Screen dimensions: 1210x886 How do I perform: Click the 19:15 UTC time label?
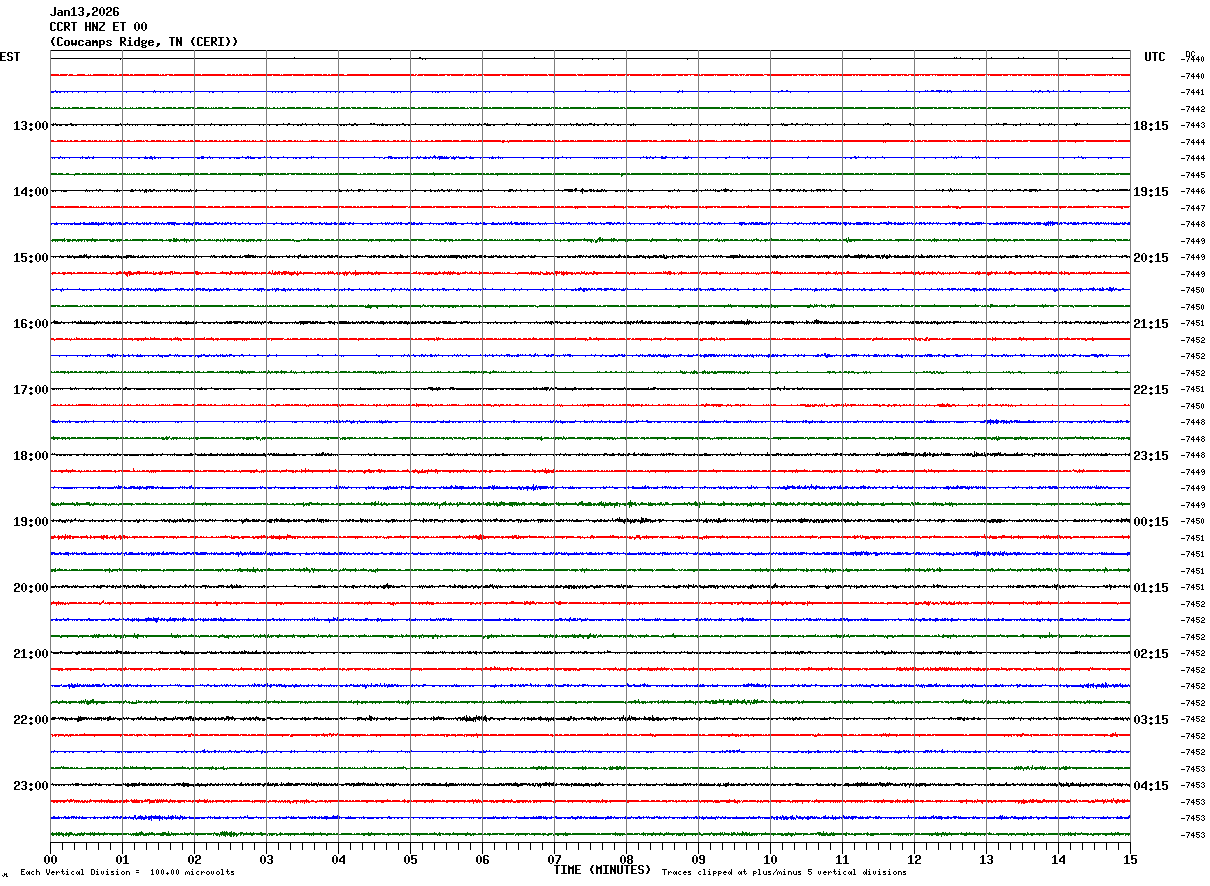point(1151,192)
